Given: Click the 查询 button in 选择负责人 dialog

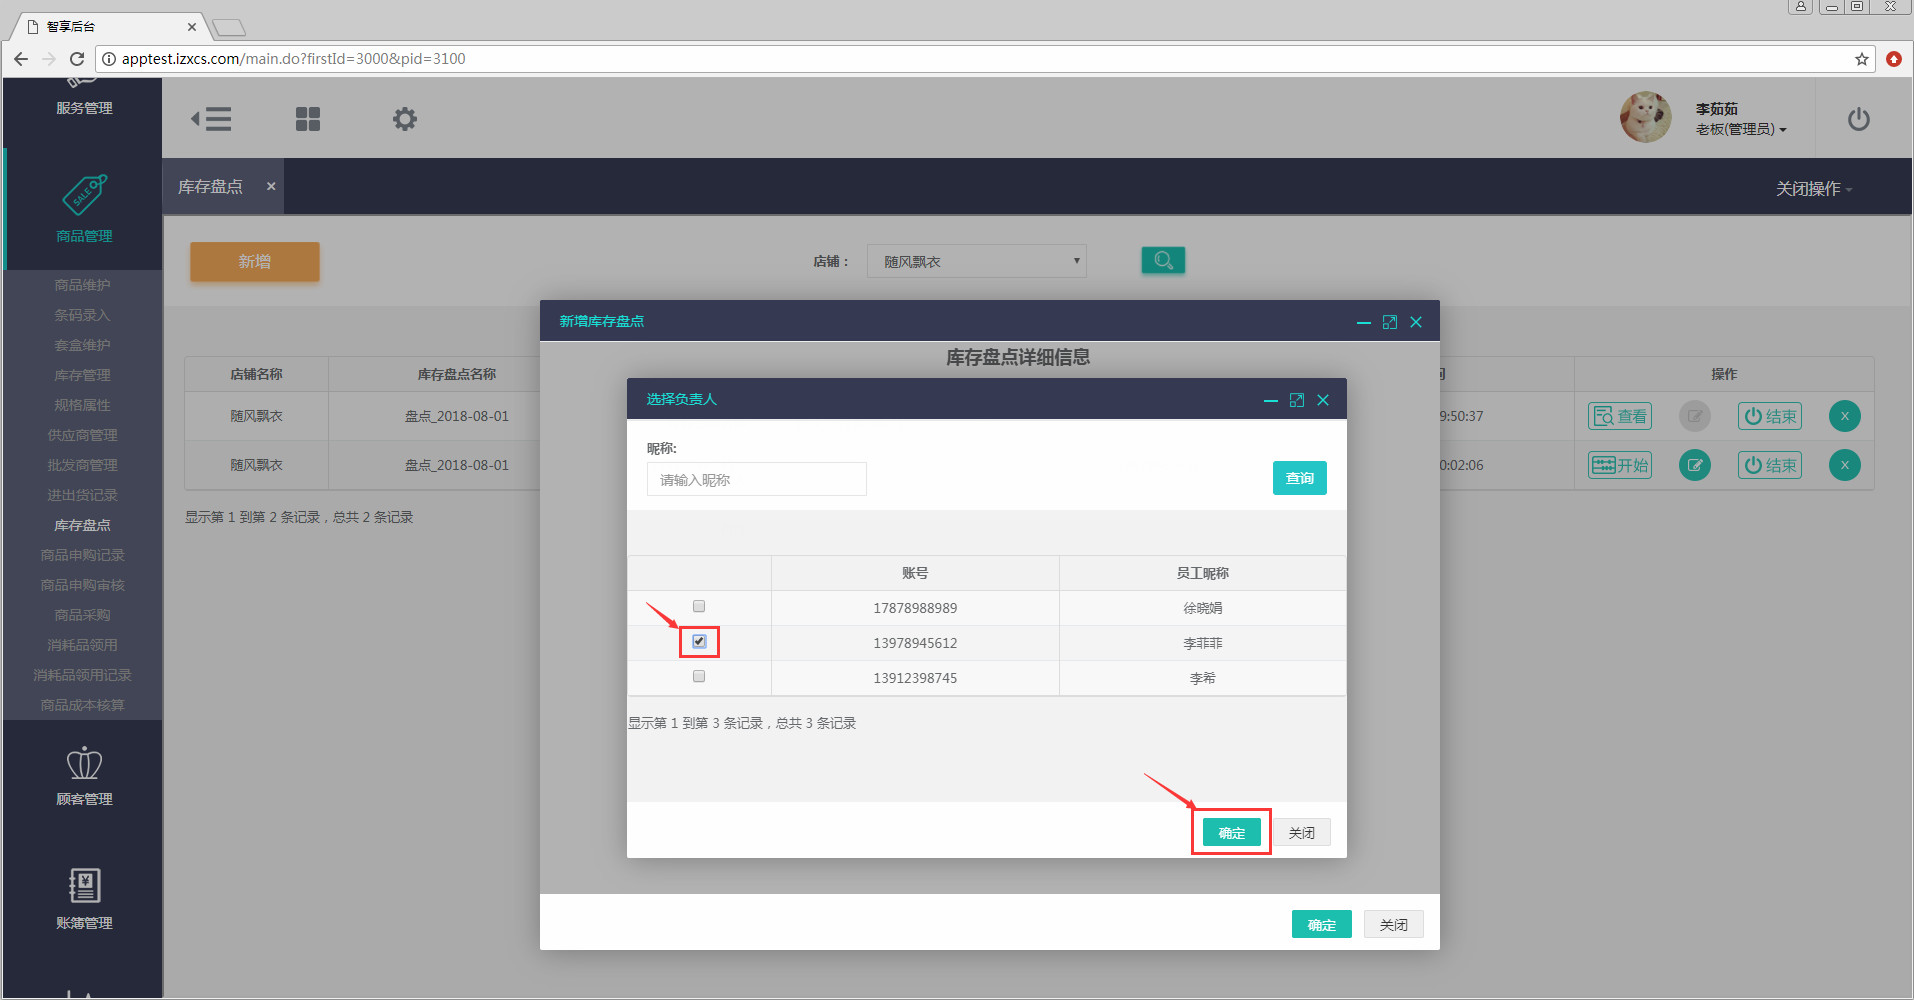Looking at the screenshot, I should pyautogui.click(x=1300, y=478).
